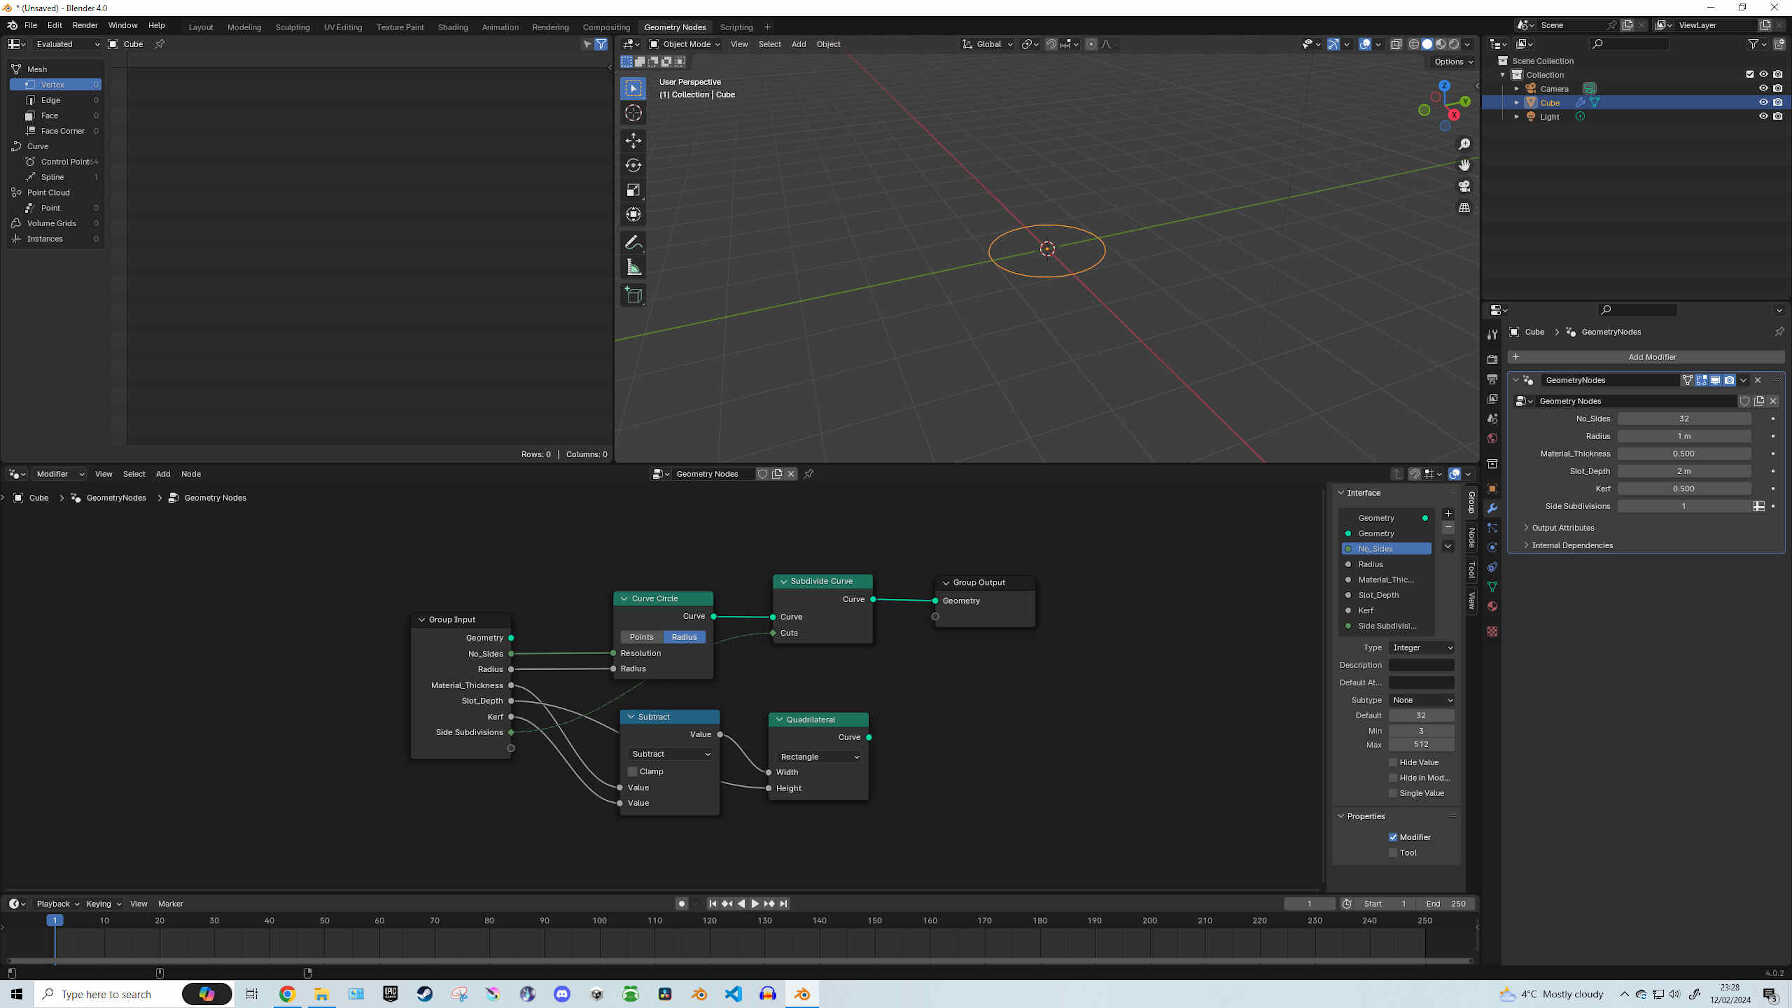Switch to the Modeling workspace tab
This screenshot has height=1008, width=1792.
pos(244,27)
